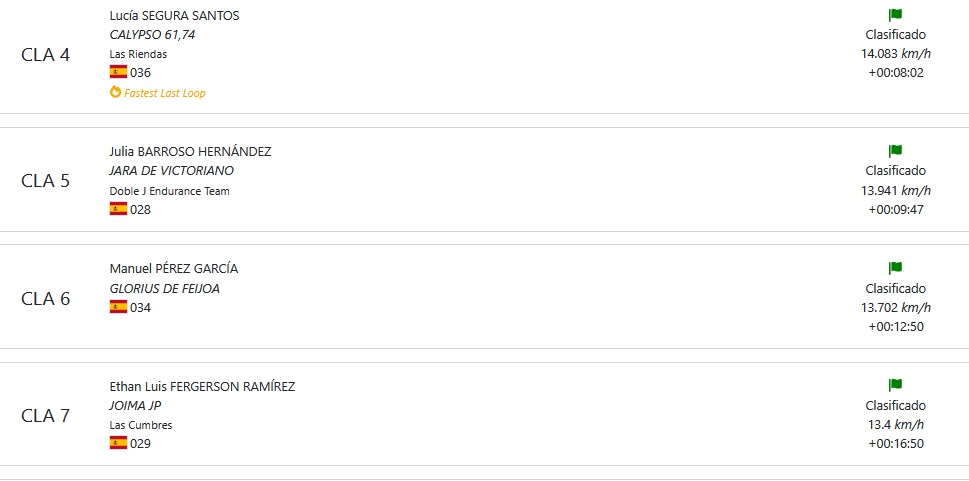
Task: Click the Spain flag beside number 028
Action: coord(118,209)
